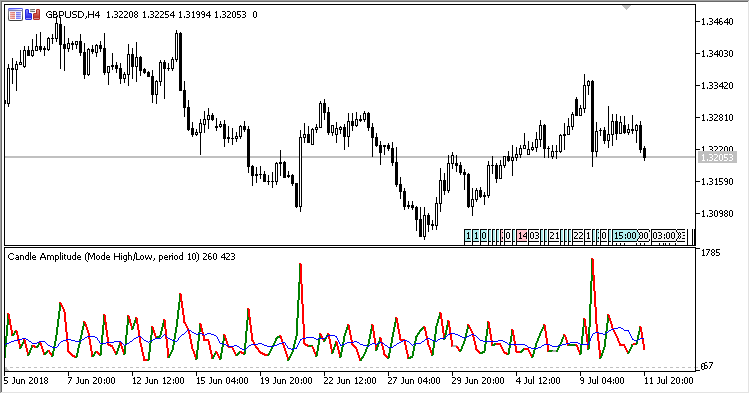
Task: Click the 29 Jun 20:00 time label
Action: (479, 381)
